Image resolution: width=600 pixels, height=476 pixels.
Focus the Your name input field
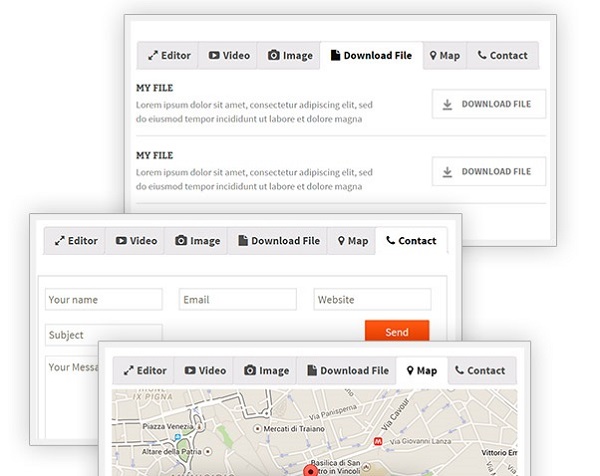point(104,300)
